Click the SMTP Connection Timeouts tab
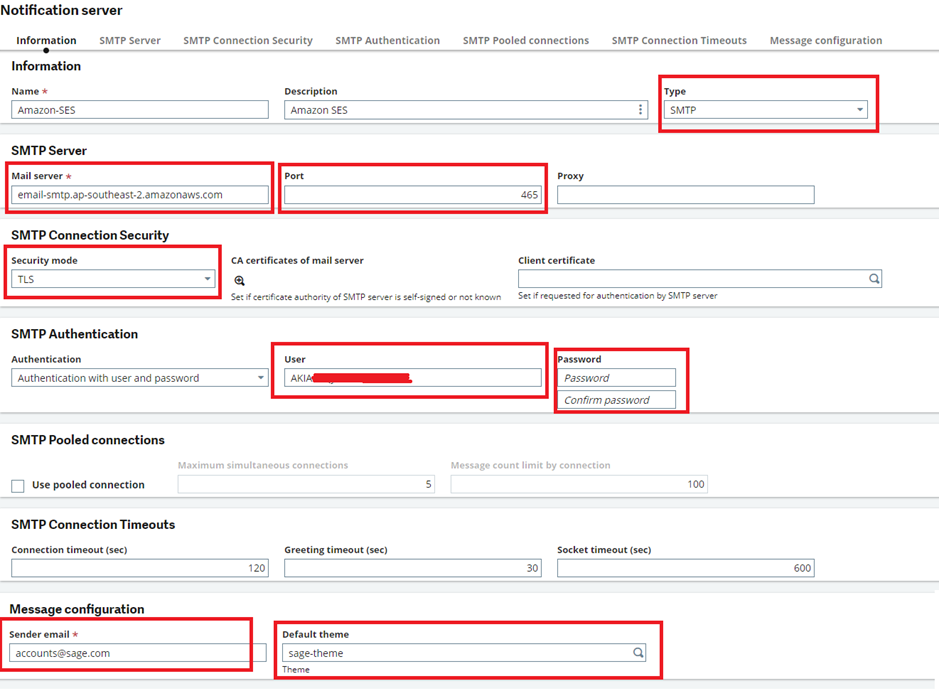 679,41
